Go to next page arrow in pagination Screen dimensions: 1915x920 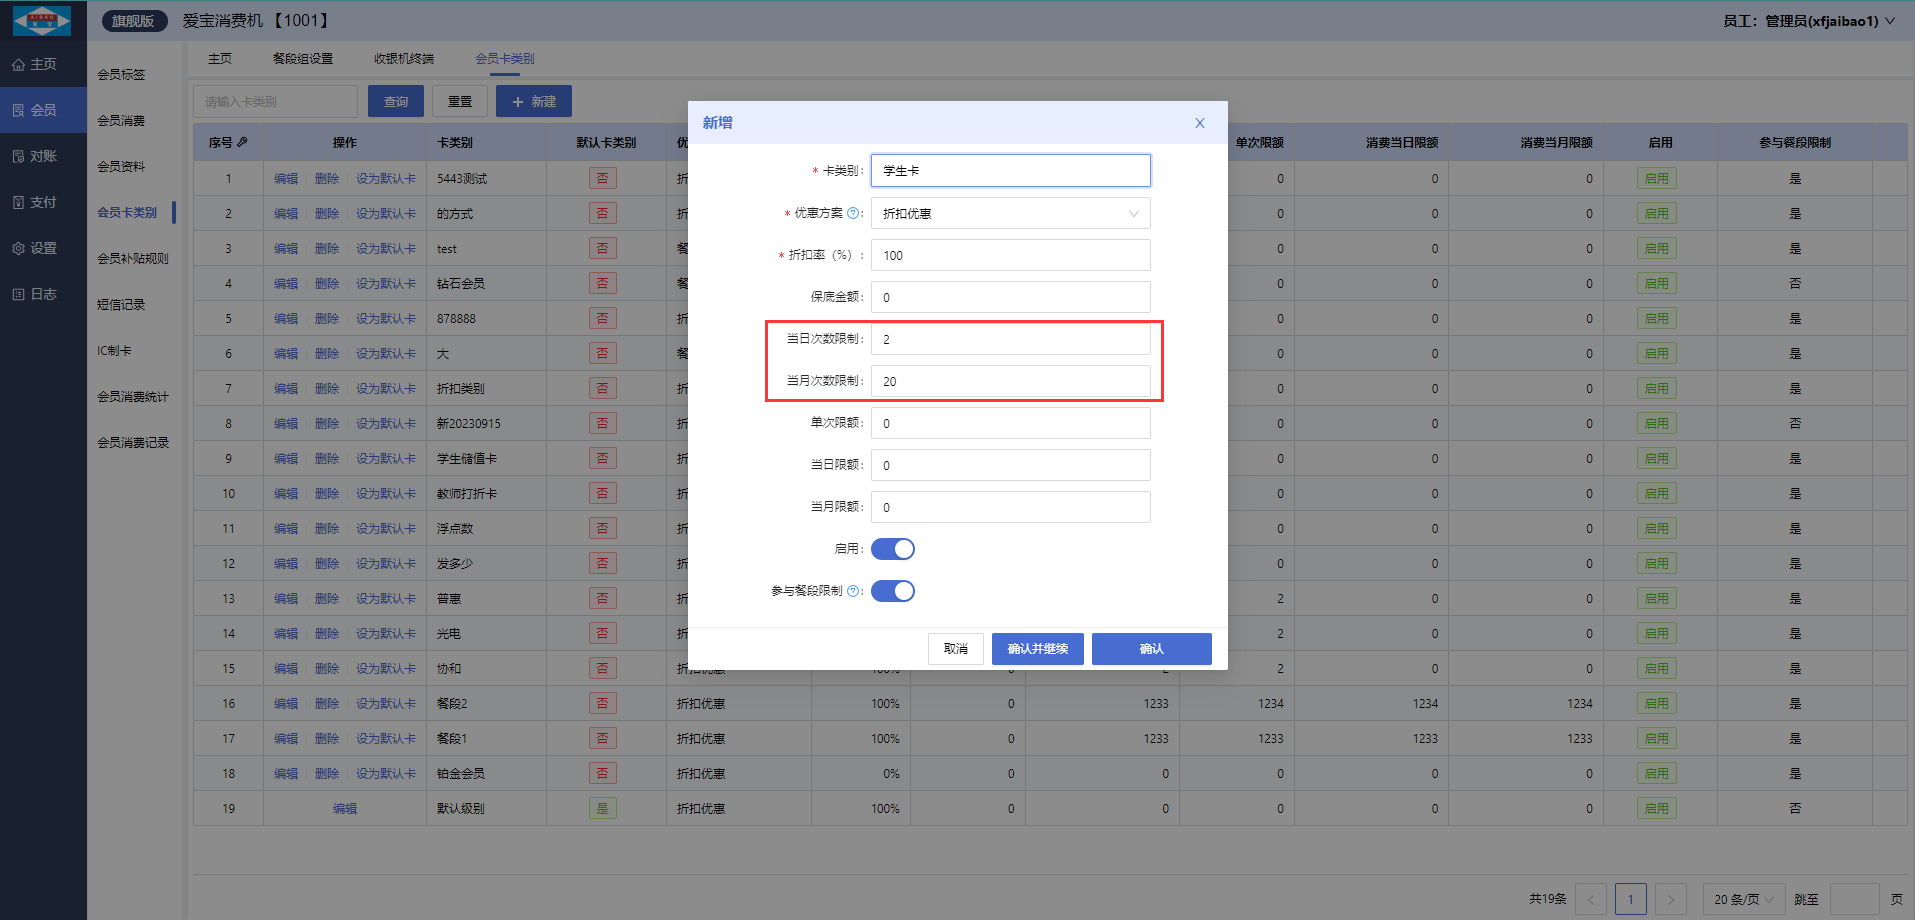coord(1670,899)
